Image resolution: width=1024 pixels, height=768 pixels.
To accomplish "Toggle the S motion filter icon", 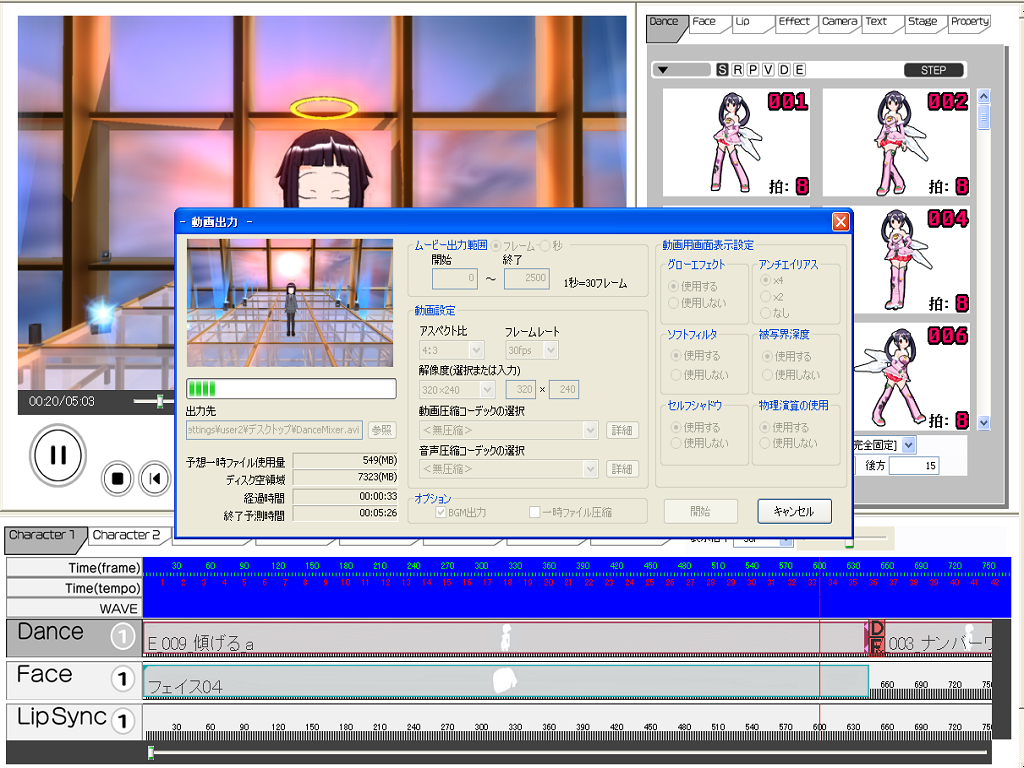I will pyautogui.click(x=723, y=70).
